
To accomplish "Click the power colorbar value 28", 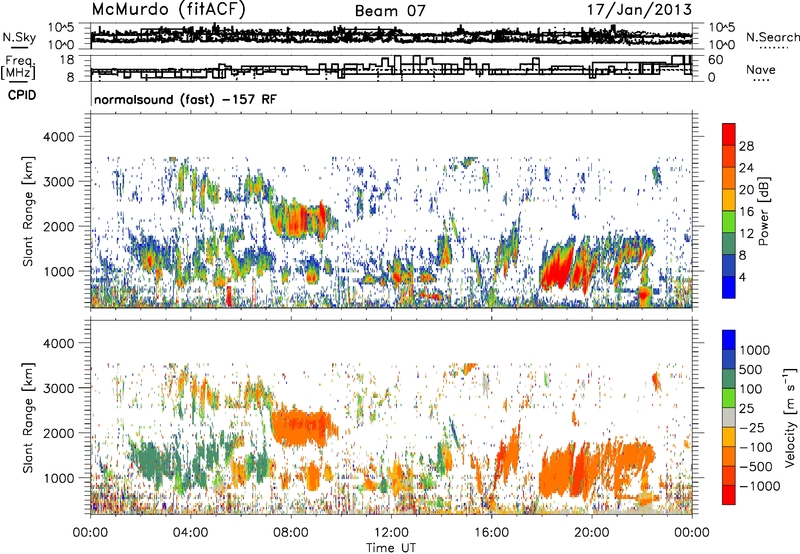I will [x=746, y=146].
